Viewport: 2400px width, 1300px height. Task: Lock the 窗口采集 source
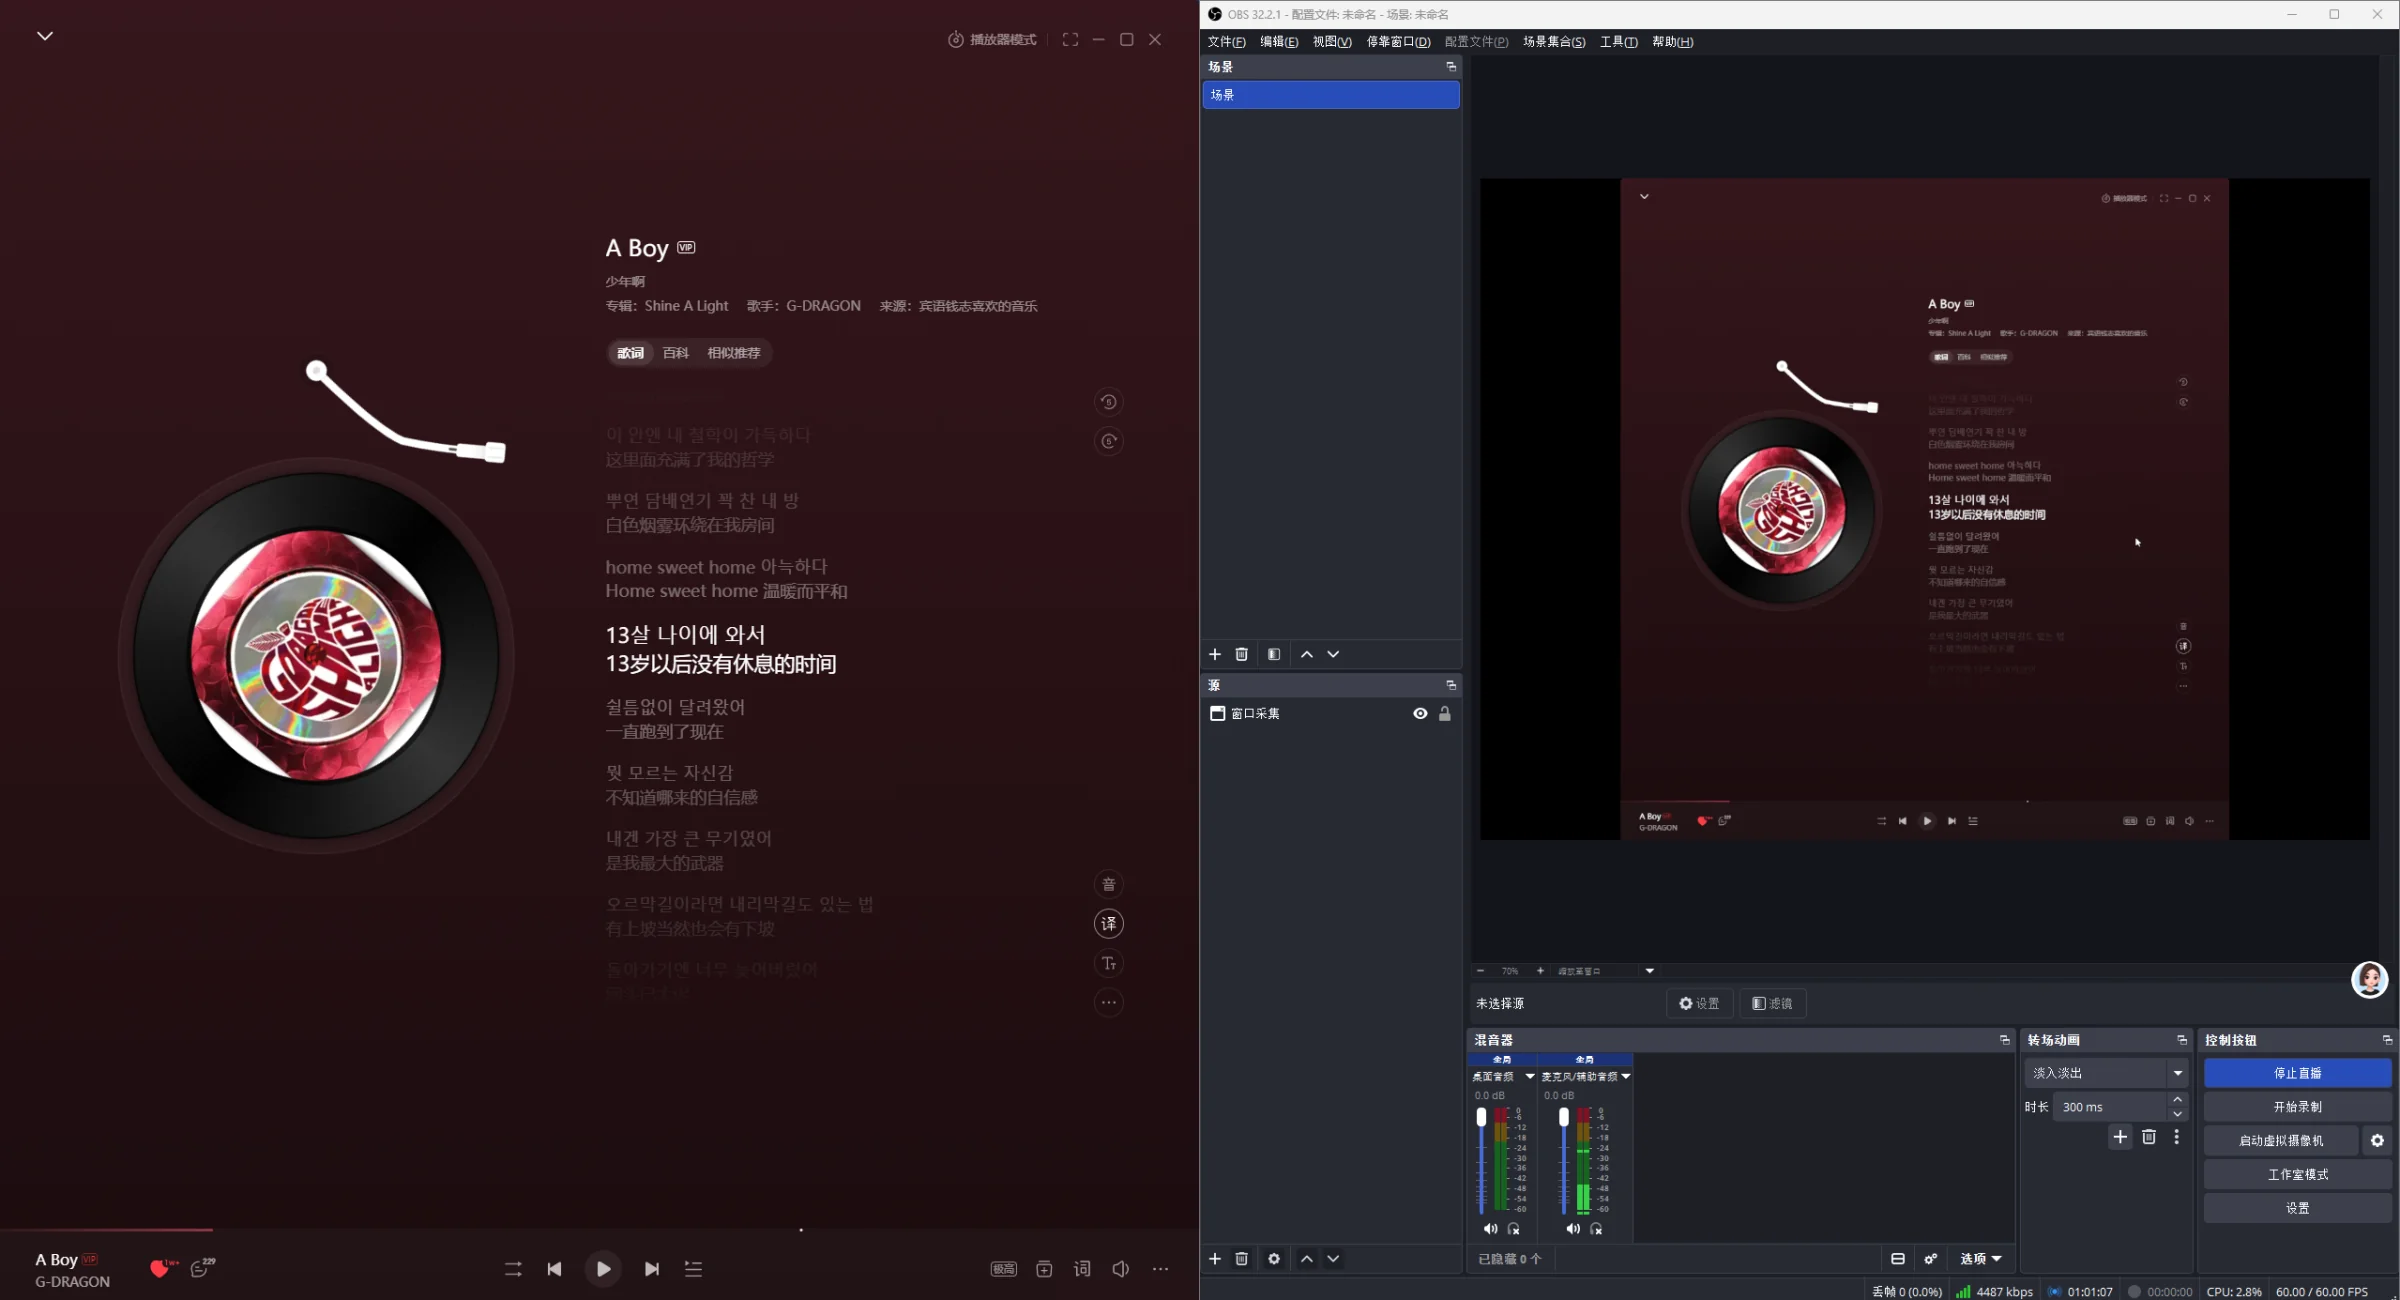[x=1445, y=714]
